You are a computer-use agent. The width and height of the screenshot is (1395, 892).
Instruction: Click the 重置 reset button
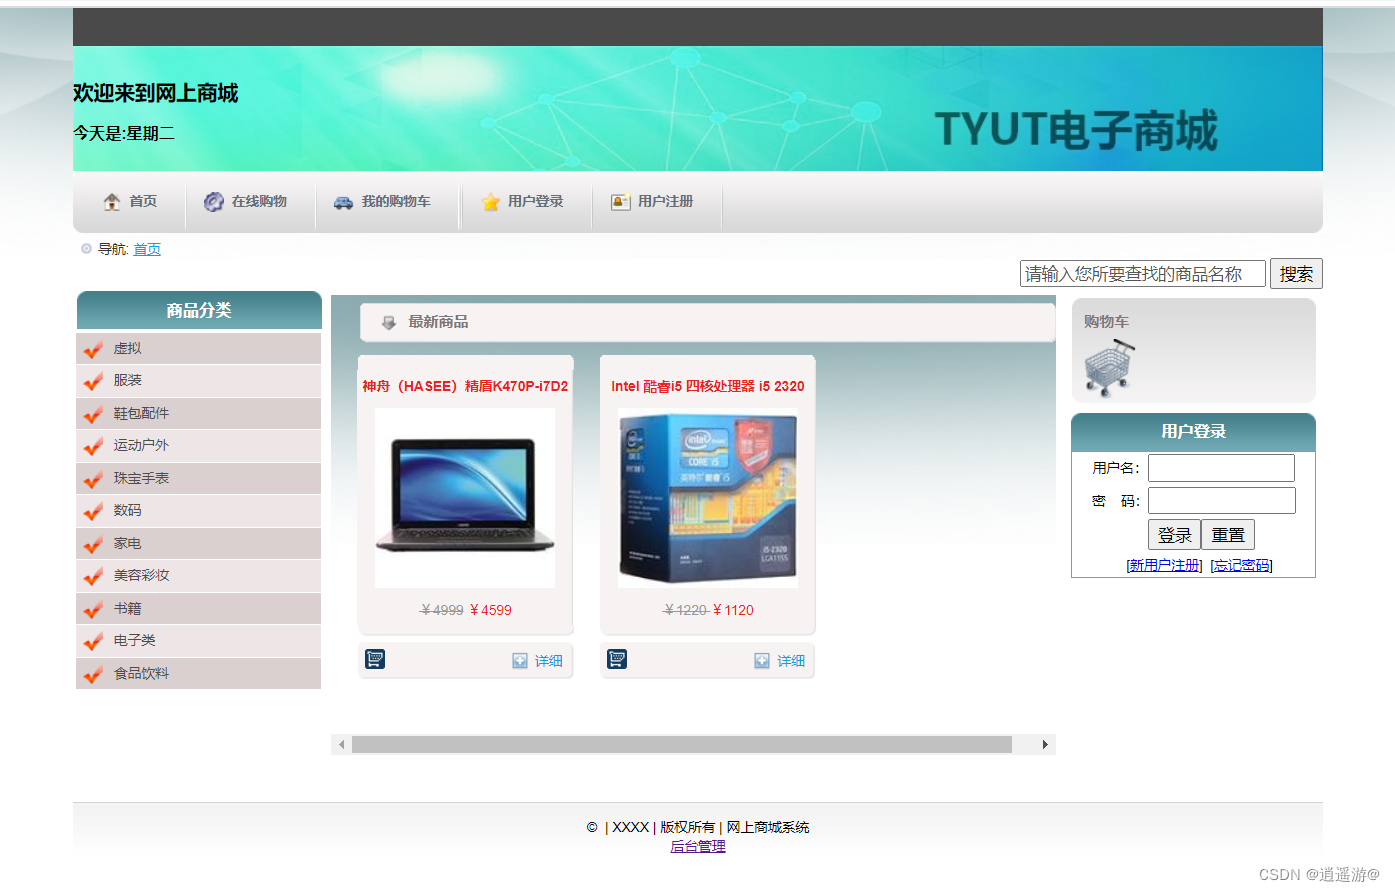click(1228, 535)
